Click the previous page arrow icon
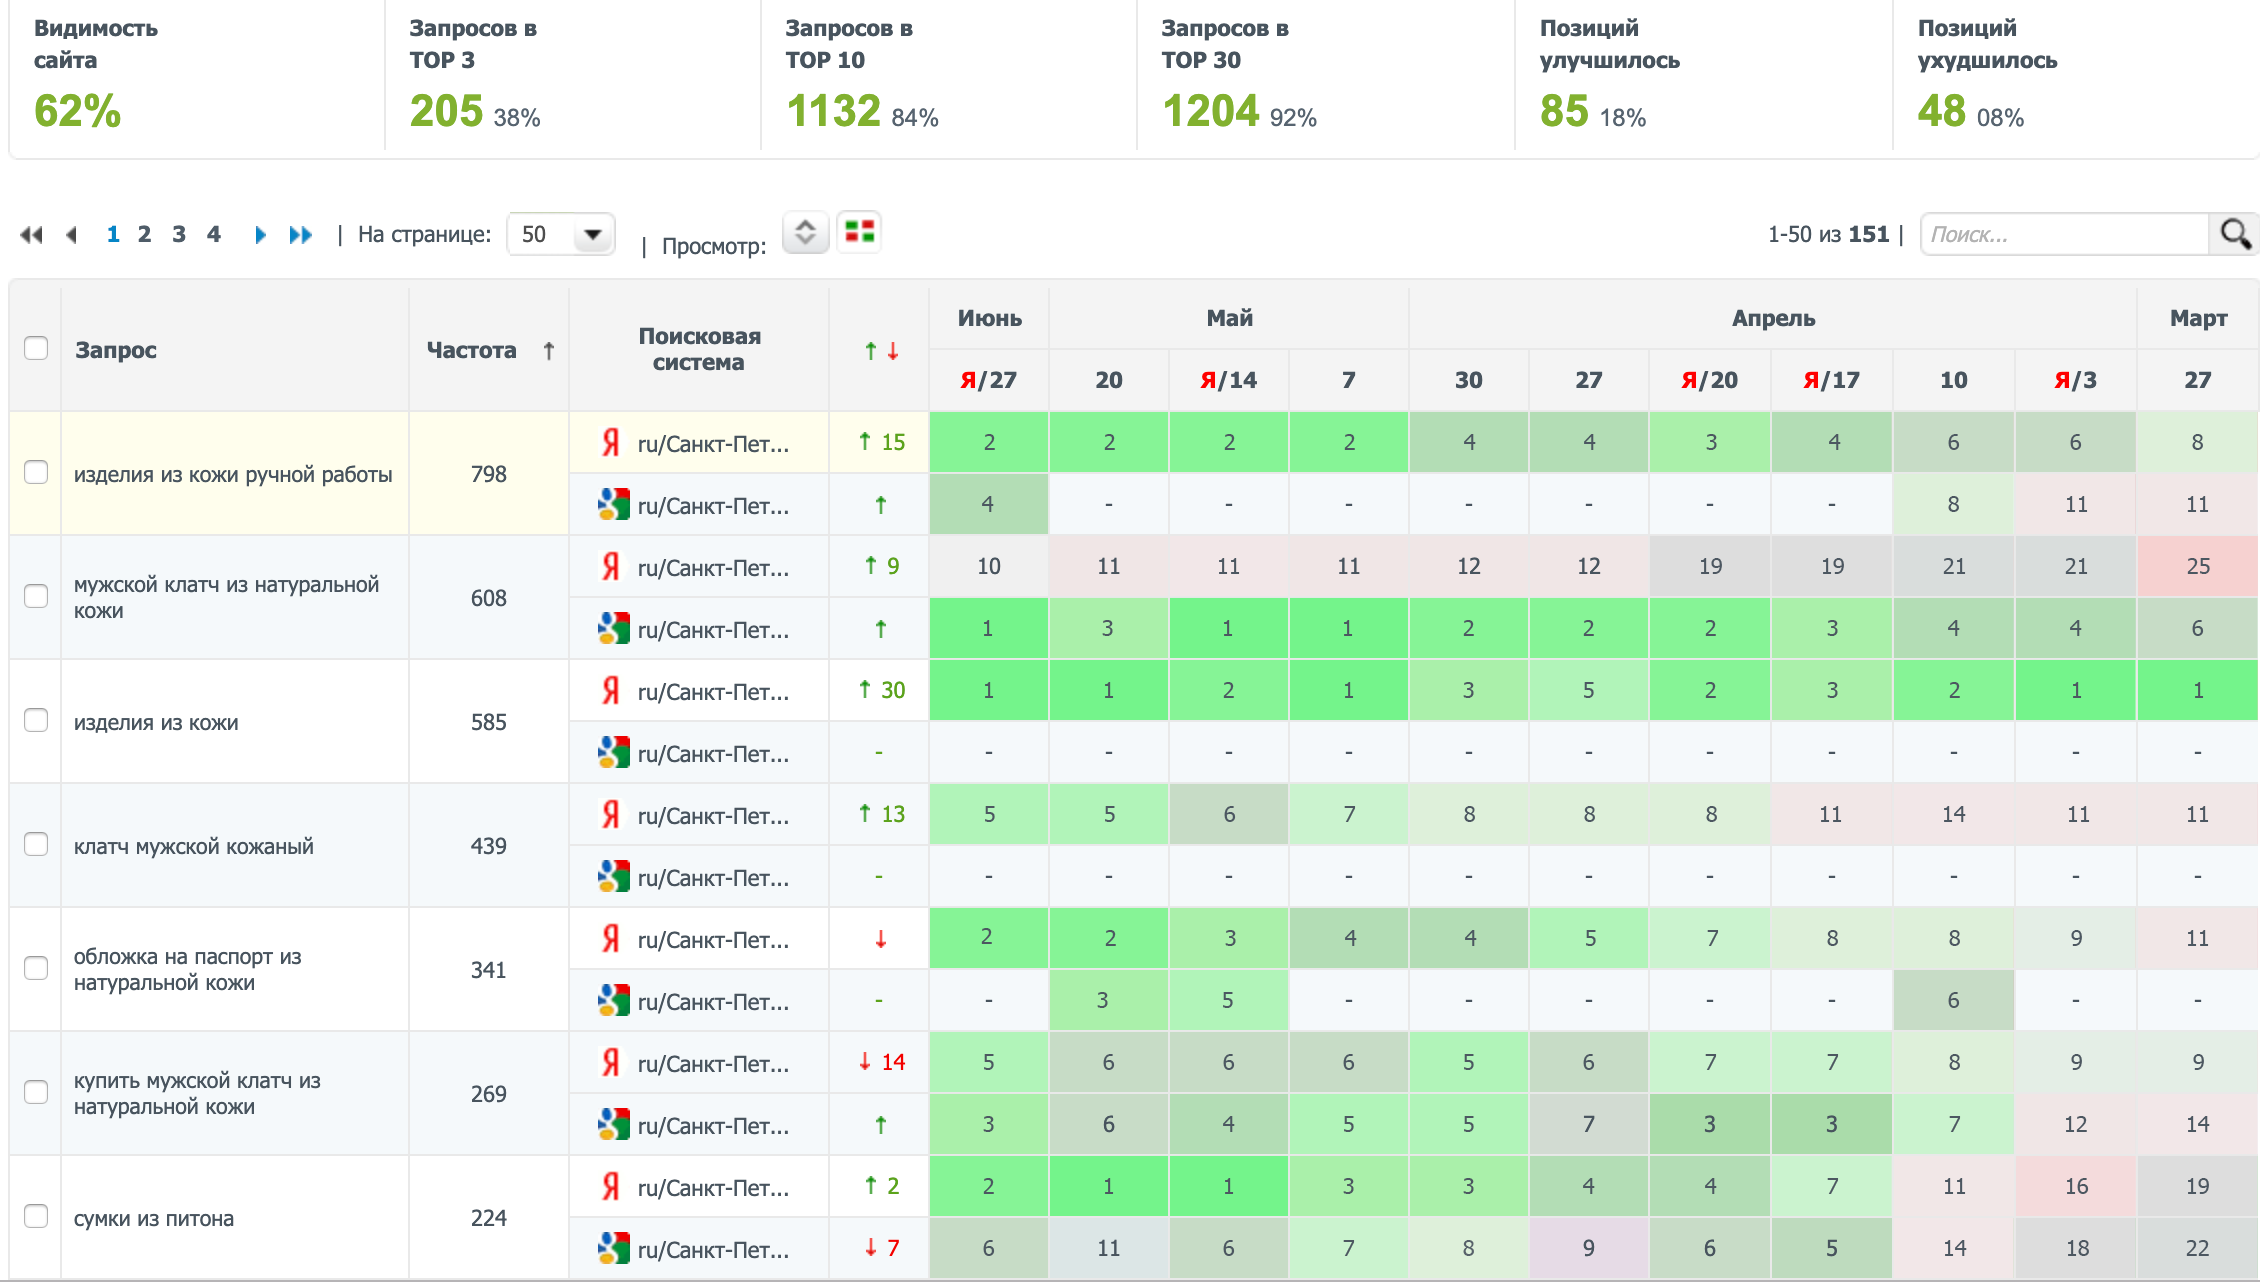2260x1282 pixels. (71, 235)
